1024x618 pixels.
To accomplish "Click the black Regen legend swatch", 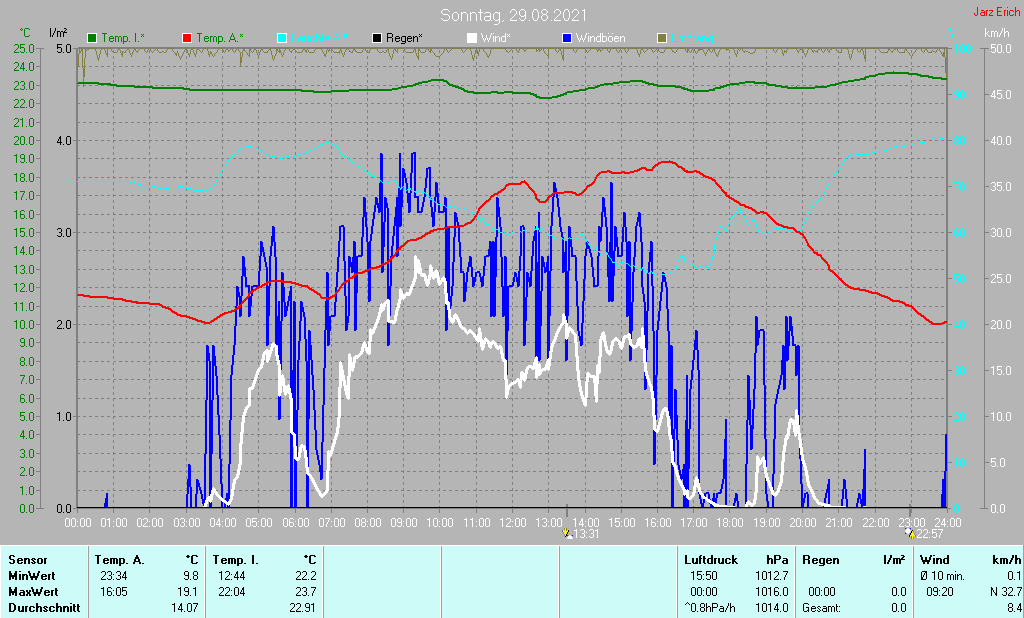I will coord(377,38).
